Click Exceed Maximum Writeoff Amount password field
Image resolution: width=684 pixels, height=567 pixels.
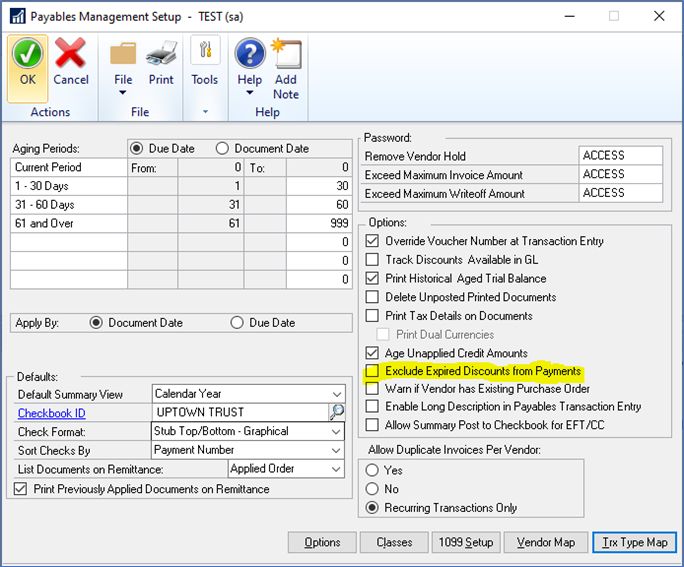click(x=621, y=193)
